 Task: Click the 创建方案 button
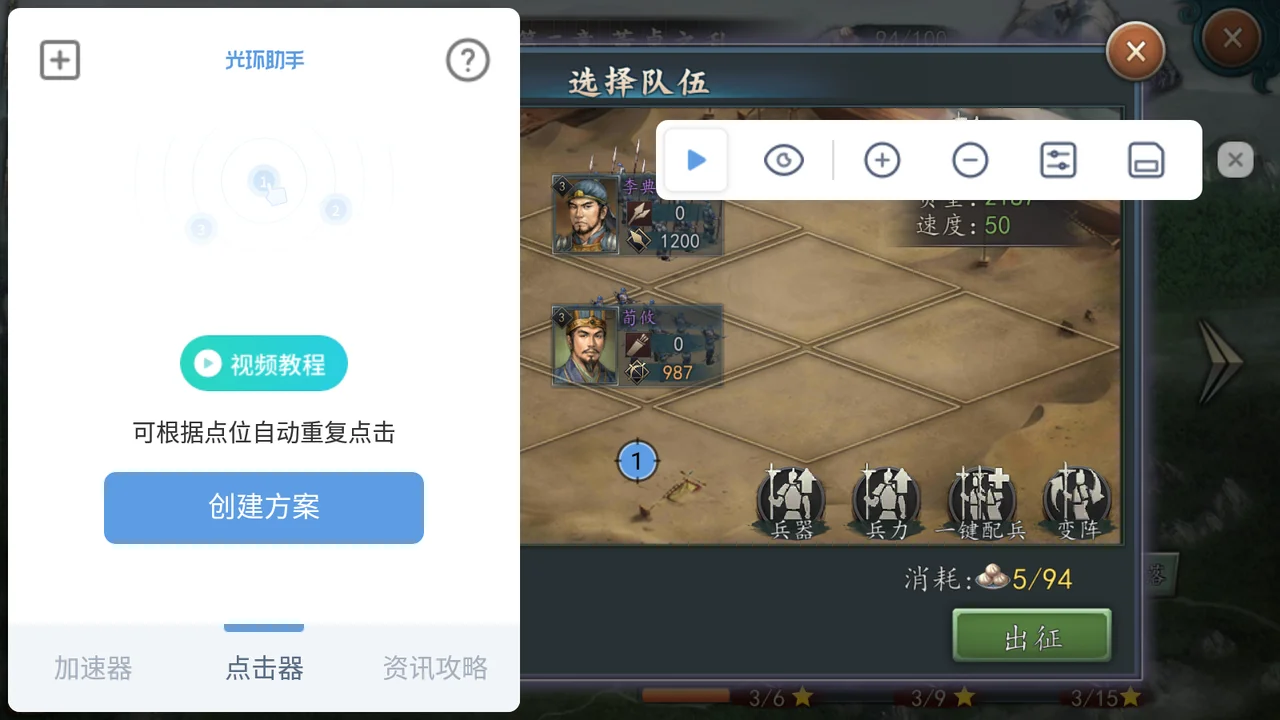[x=264, y=507]
